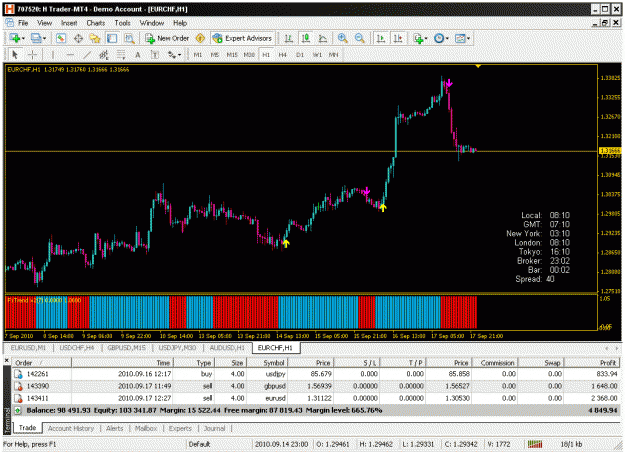Switch chart to candlesticks type

(x=306, y=38)
